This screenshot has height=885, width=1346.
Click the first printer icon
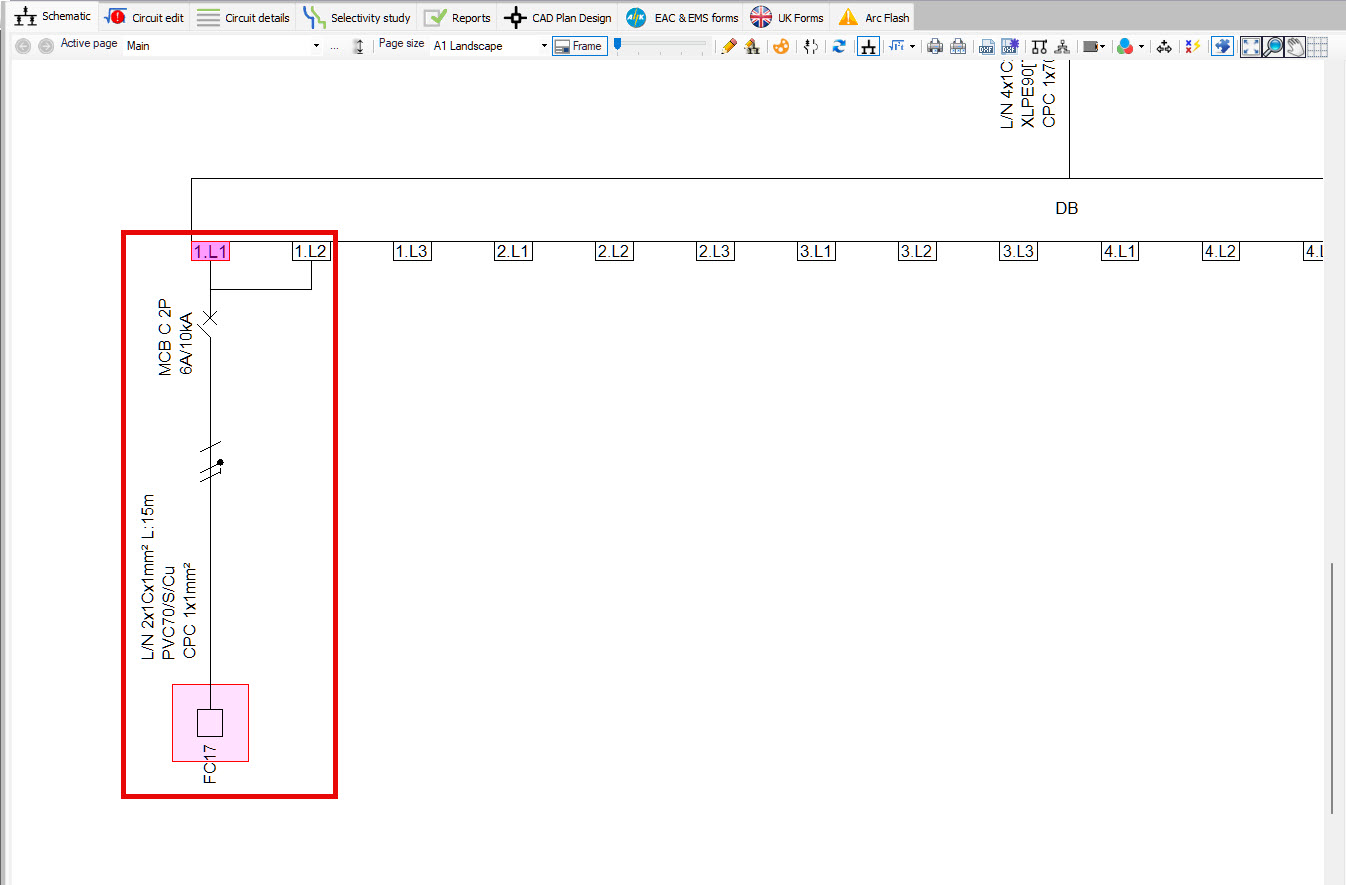pos(935,46)
